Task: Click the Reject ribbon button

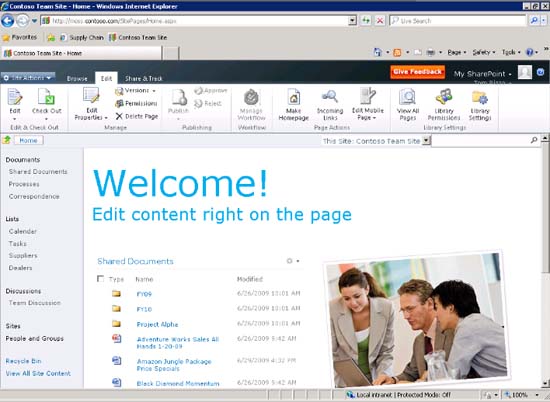Action: coord(208,103)
